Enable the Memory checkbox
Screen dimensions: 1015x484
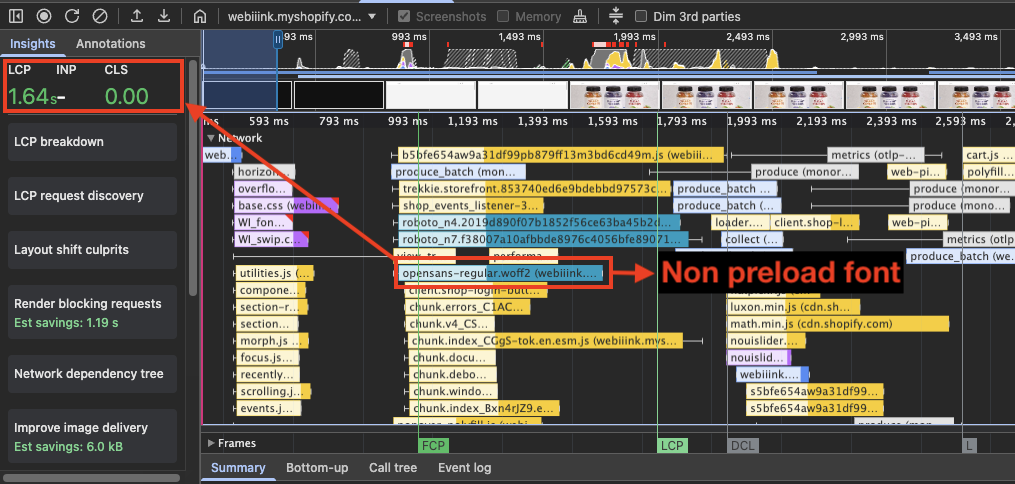point(503,17)
